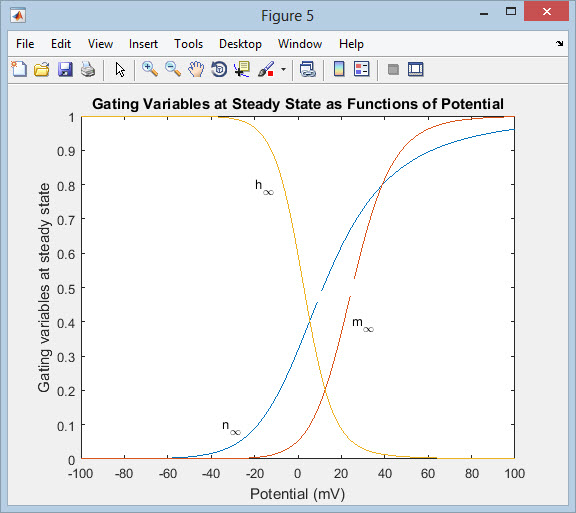
Task: Insert legend using toolbar icon
Action: pyautogui.click(x=361, y=69)
